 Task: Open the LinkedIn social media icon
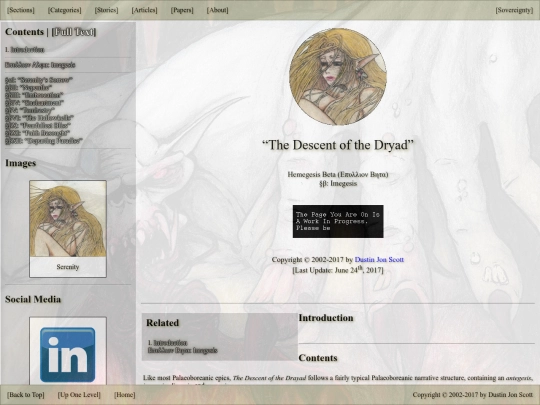pyautogui.click(x=68, y=354)
